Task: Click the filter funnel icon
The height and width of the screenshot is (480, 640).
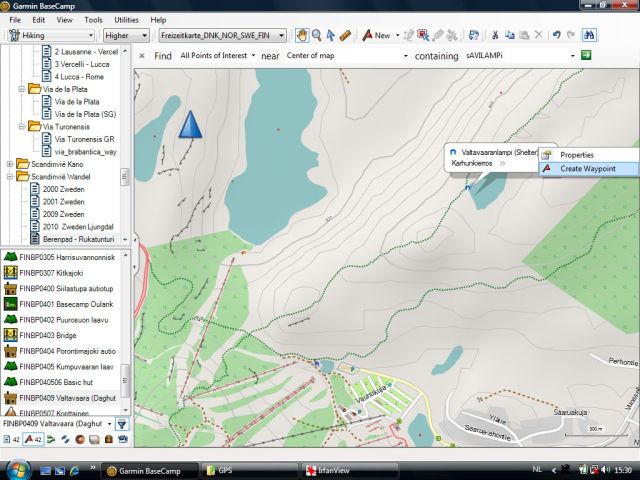Action: pos(122,424)
